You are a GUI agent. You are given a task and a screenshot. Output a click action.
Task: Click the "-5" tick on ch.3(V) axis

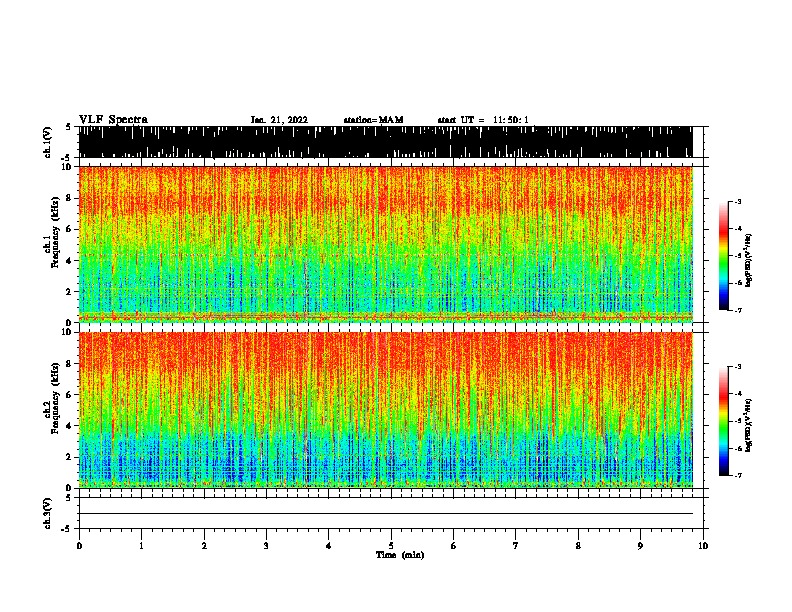[66, 529]
